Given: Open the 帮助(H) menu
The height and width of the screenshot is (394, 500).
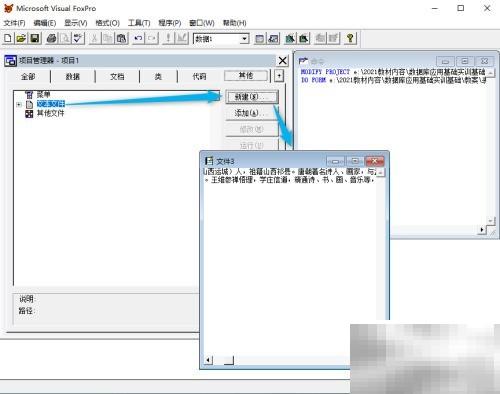Looking at the screenshot, I should (x=234, y=23).
